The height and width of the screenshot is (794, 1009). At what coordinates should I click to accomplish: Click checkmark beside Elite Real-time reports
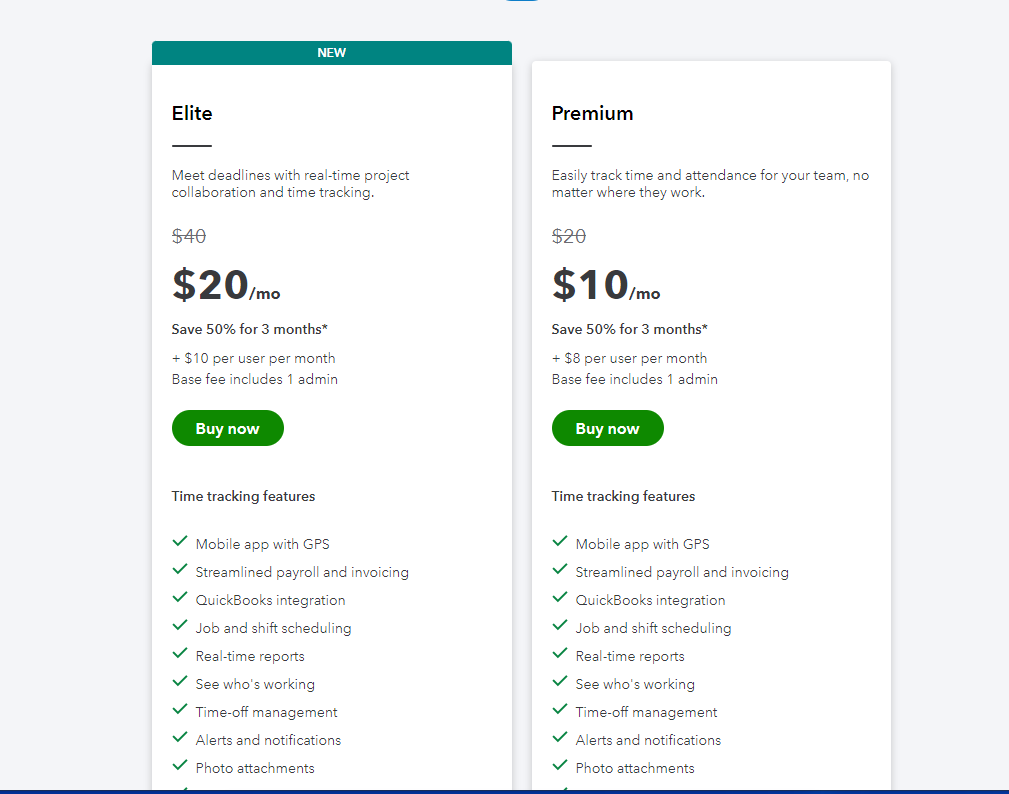(180, 653)
